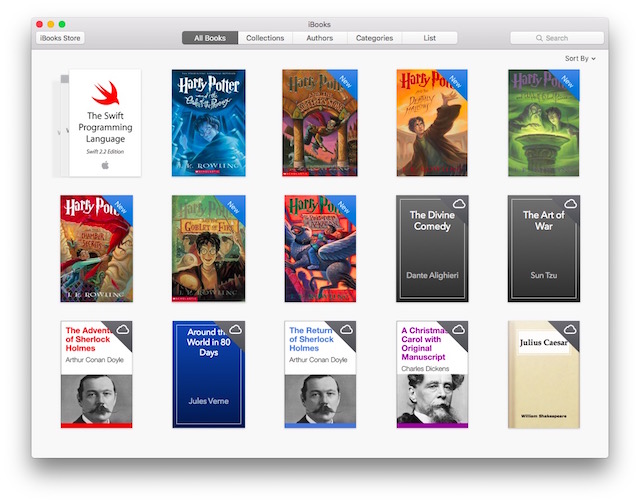Switch to List view tab
Image resolution: width=640 pixels, height=503 pixels.
click(x=429, y=38)
